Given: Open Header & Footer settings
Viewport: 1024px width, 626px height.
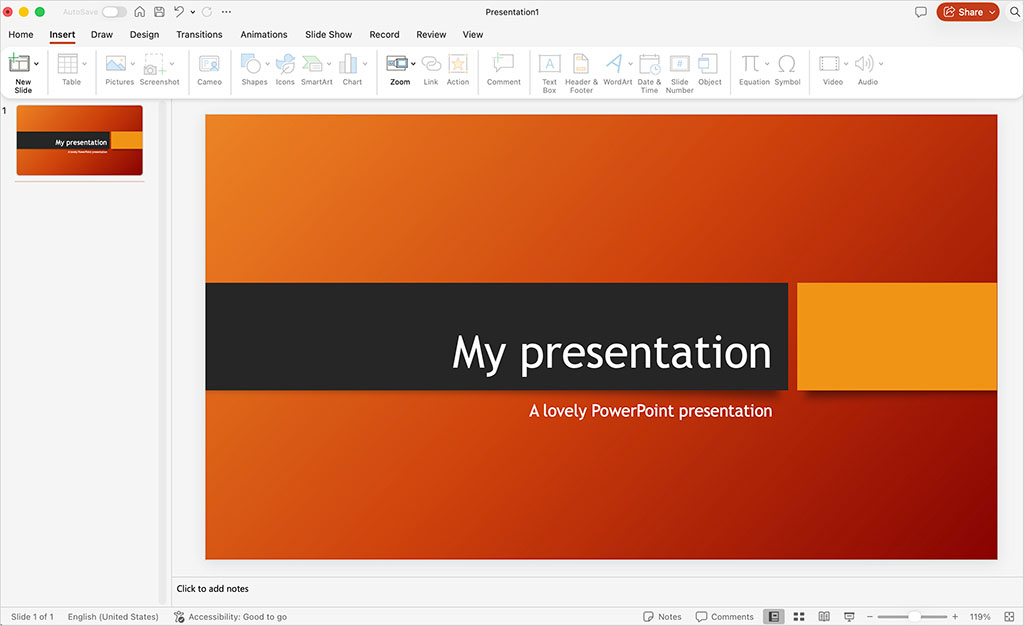Looking at the screenshot, I should pyautogui.click(x=581, y=73).
